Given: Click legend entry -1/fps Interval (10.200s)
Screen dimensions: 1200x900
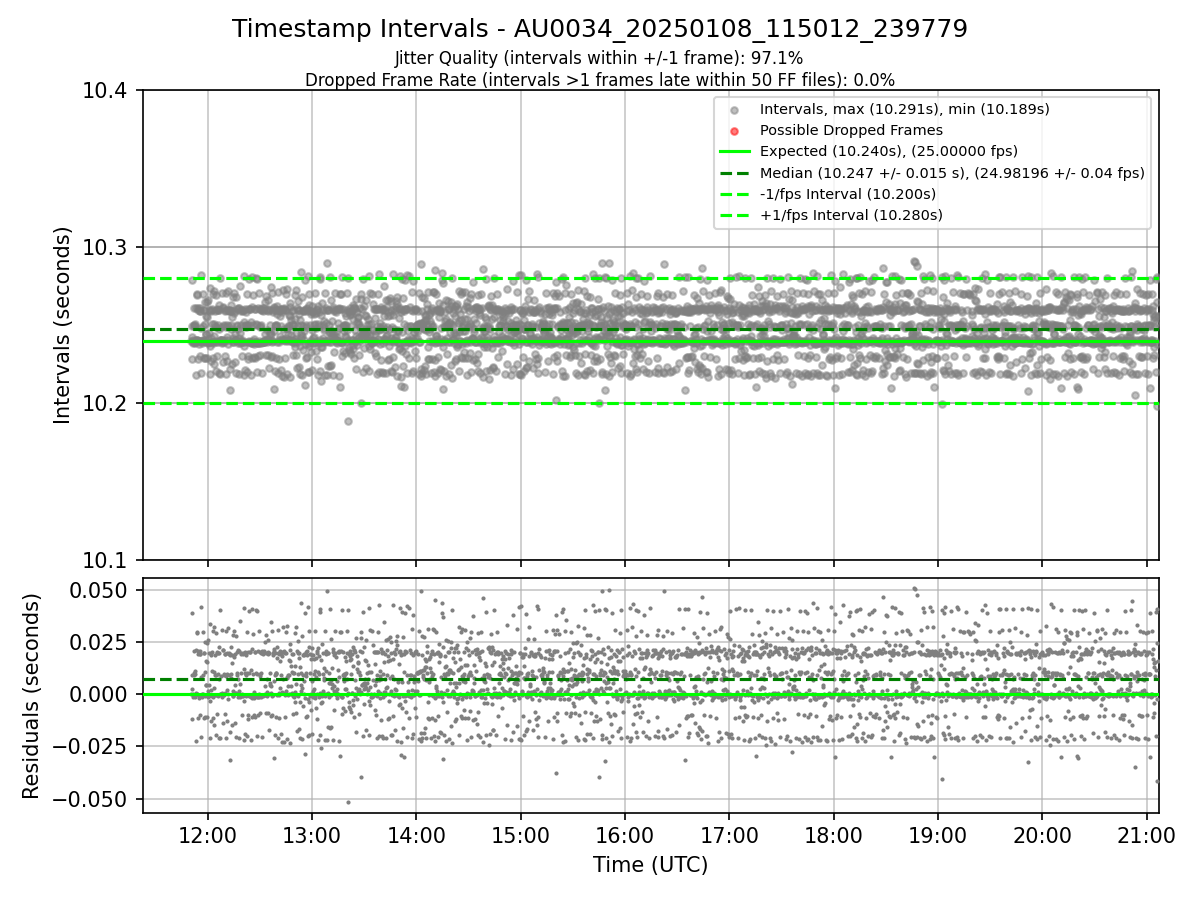Looking at the screenshot, I should tap(848, 194).
